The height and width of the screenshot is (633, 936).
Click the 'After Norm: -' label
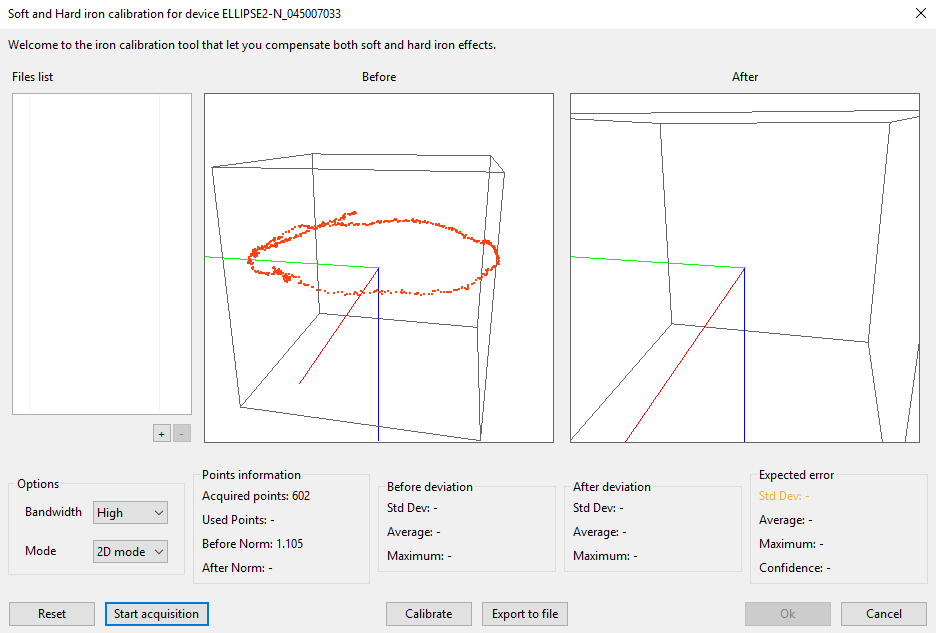(237, 567)
